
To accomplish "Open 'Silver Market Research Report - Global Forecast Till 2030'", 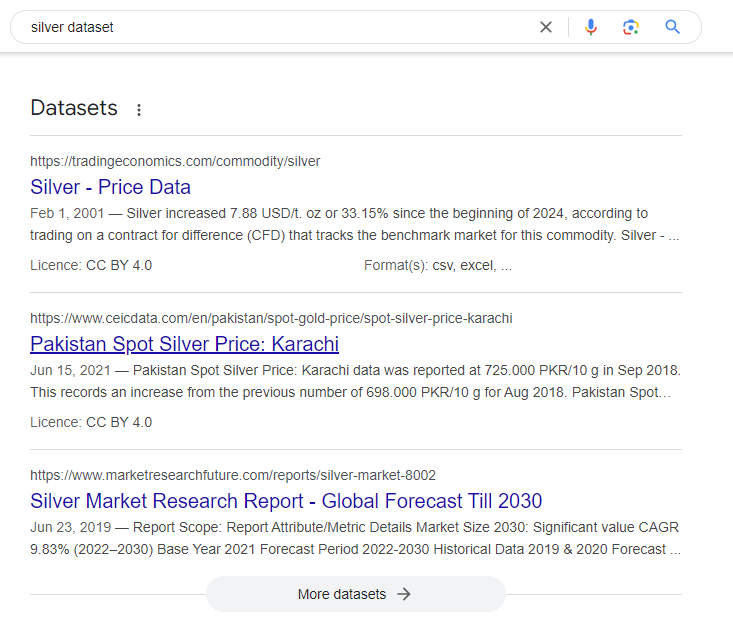I will coord(286,501).
